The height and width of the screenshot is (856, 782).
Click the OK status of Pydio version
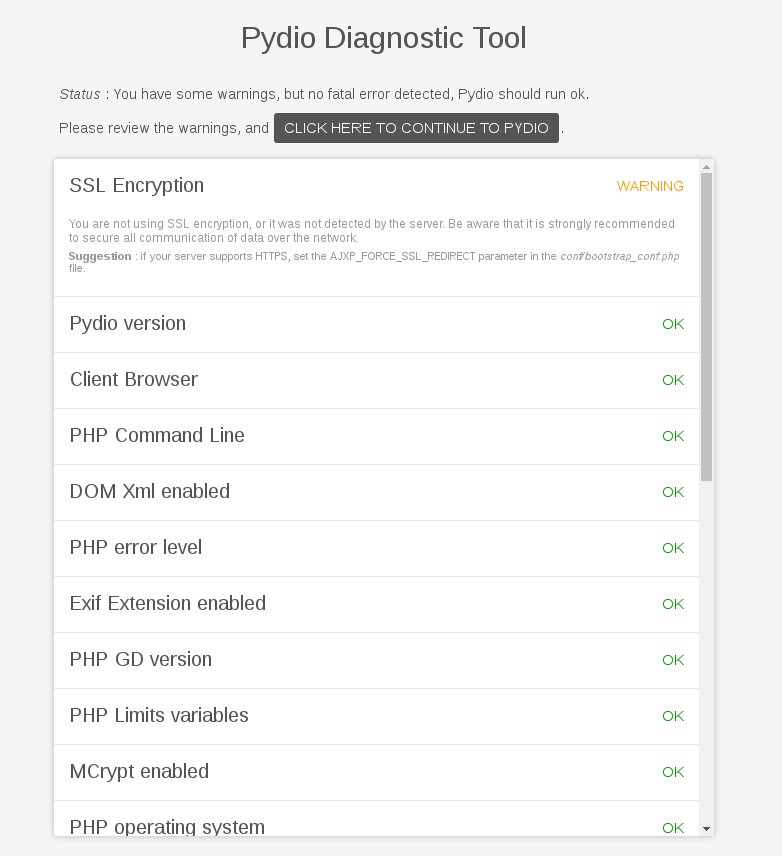(x=673, y=324)
